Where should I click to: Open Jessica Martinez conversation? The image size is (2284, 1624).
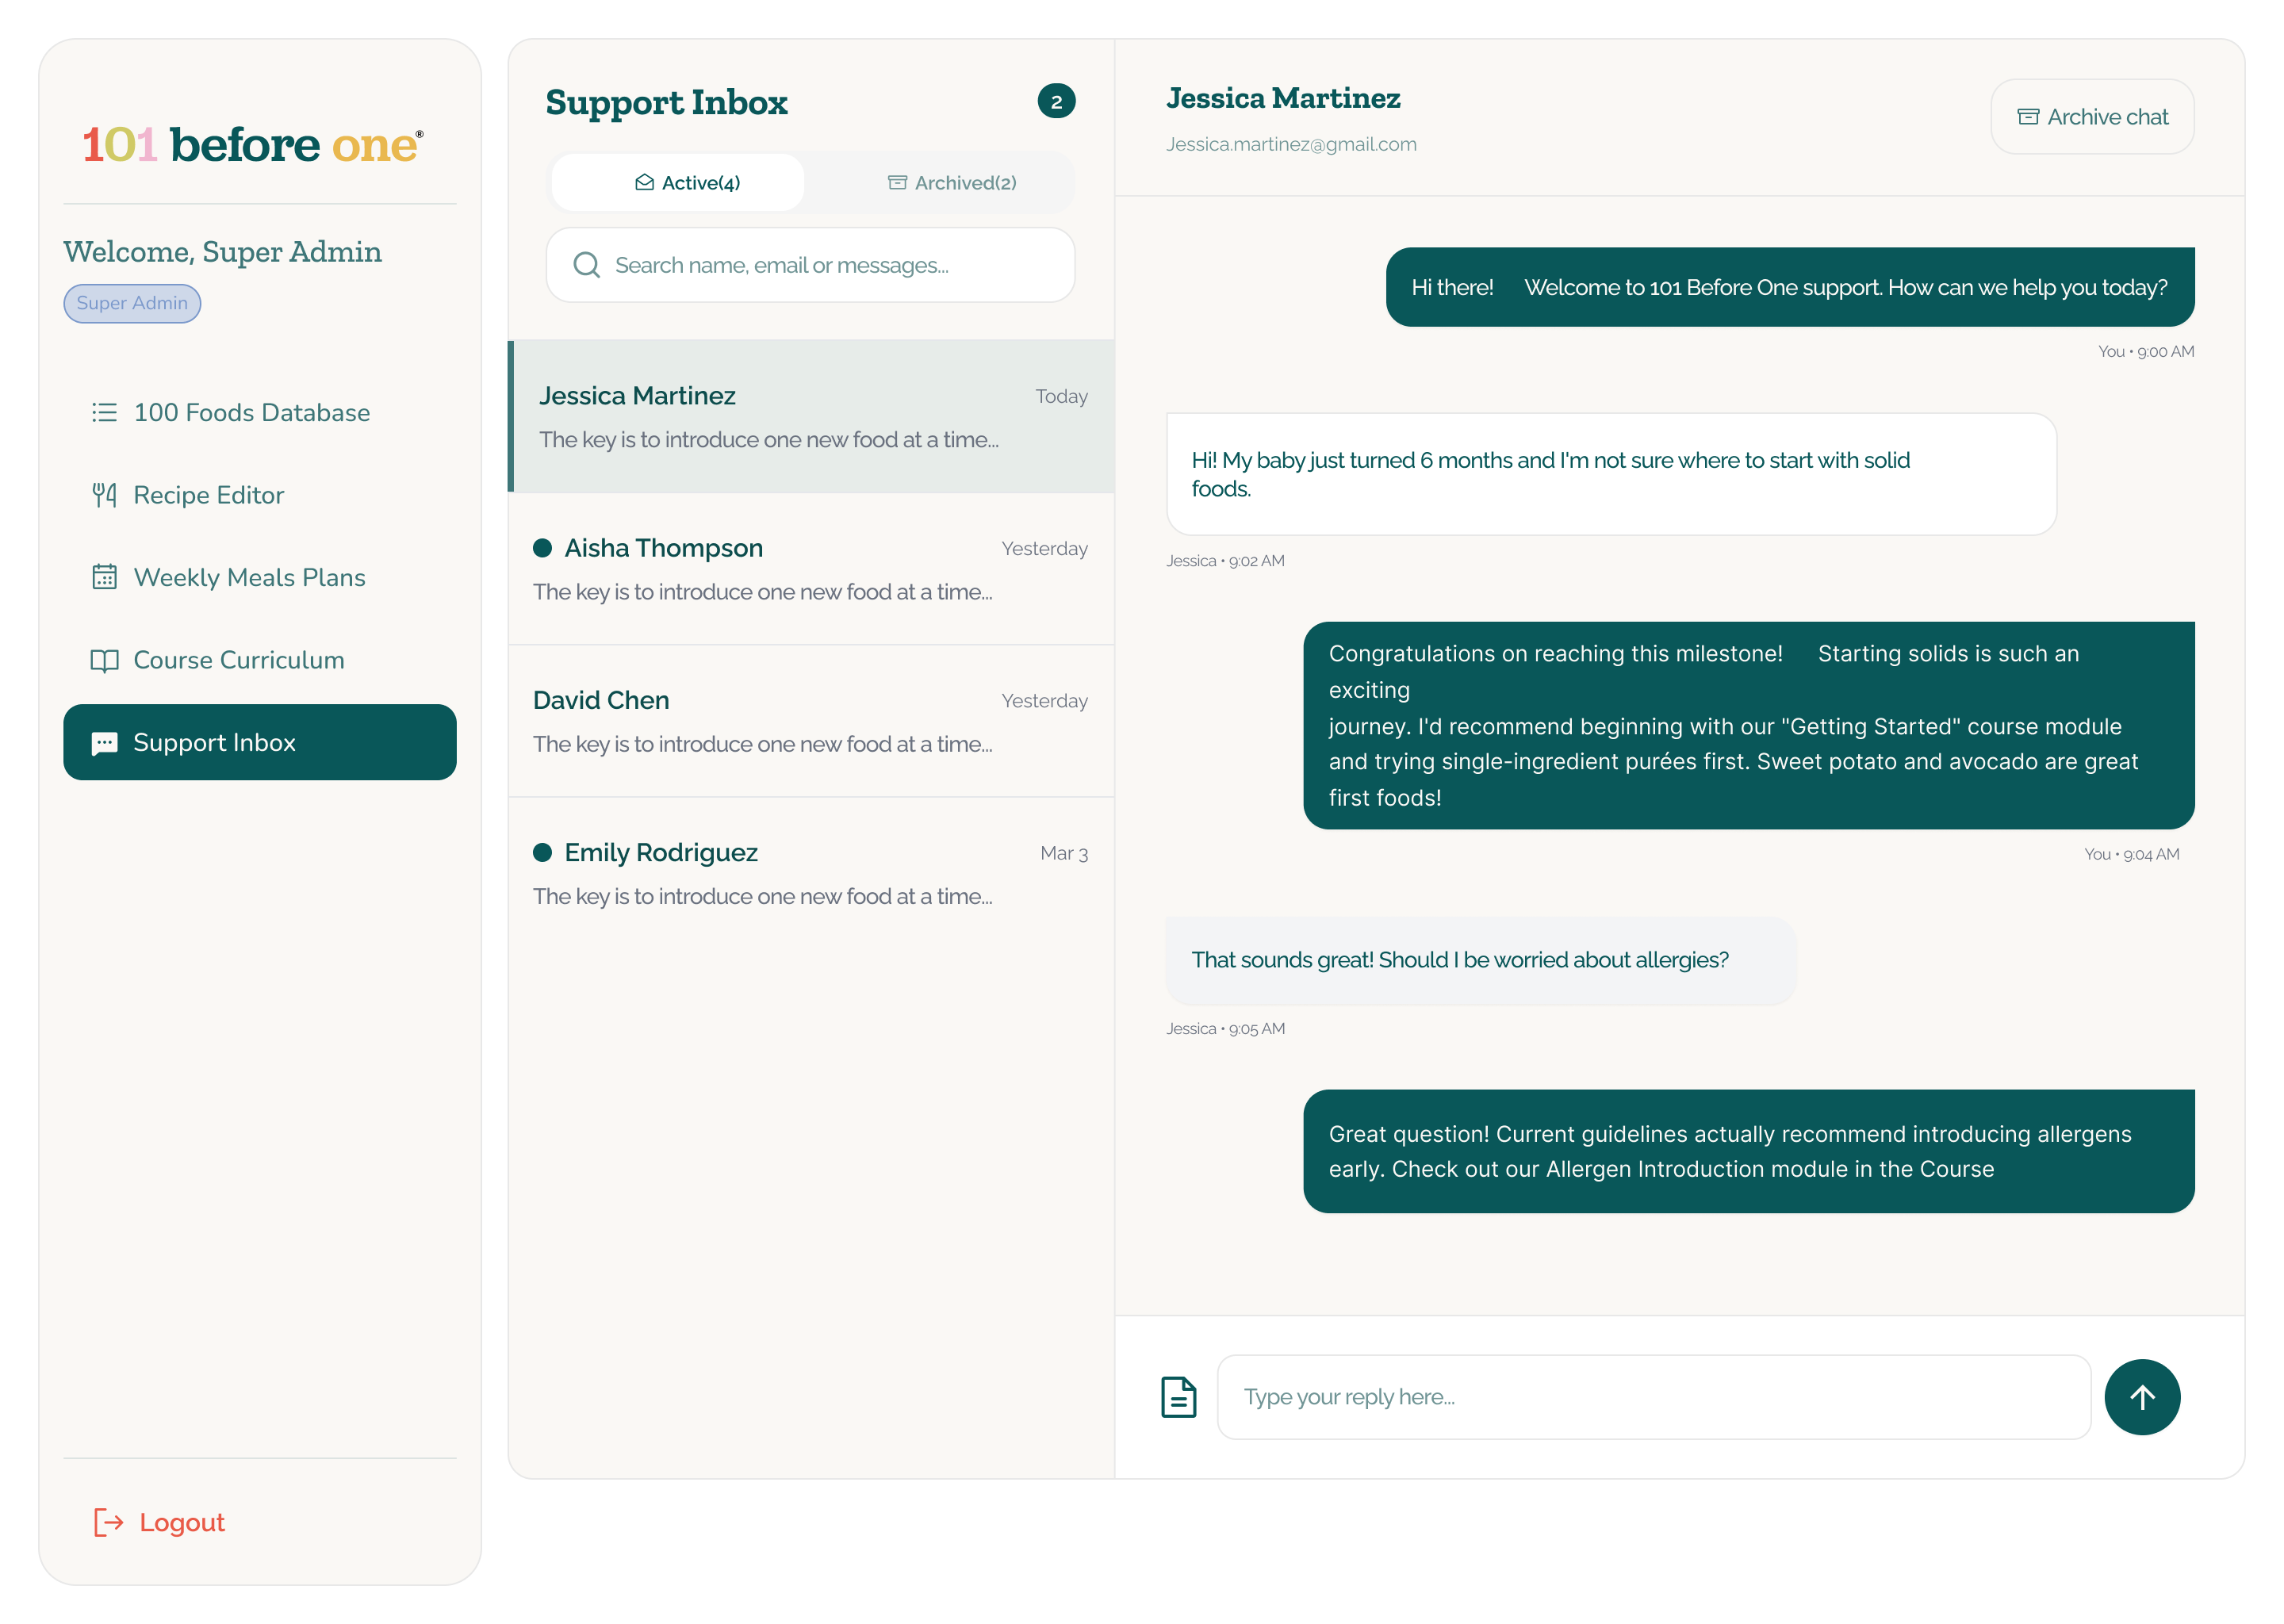coord(812,416)
